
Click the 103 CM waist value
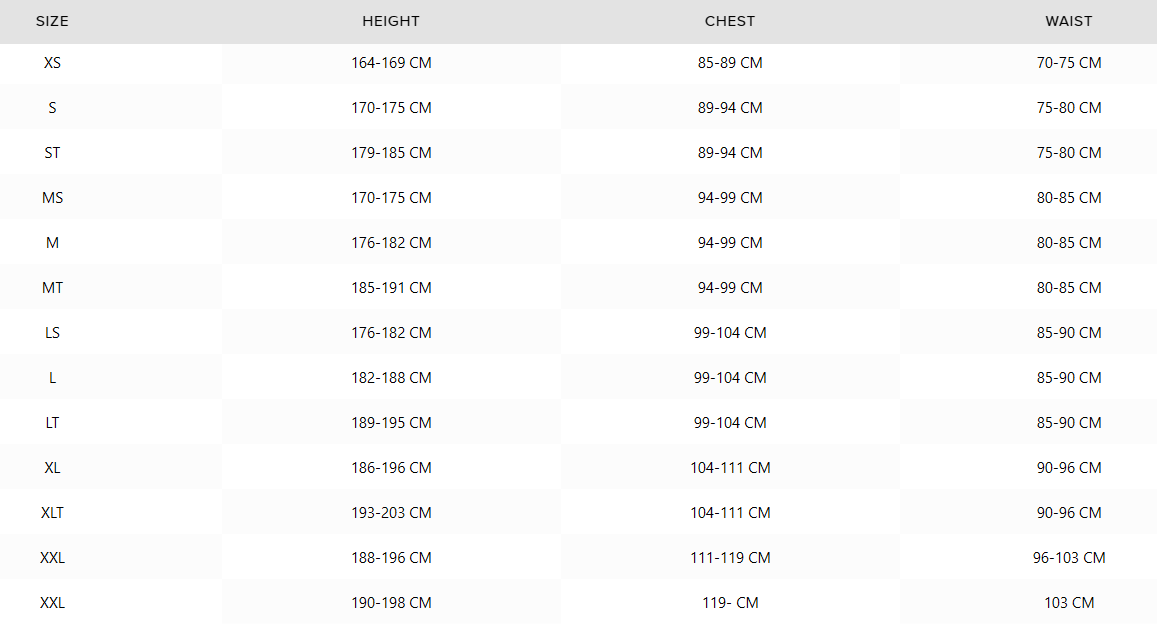[x=1069, y=603]
